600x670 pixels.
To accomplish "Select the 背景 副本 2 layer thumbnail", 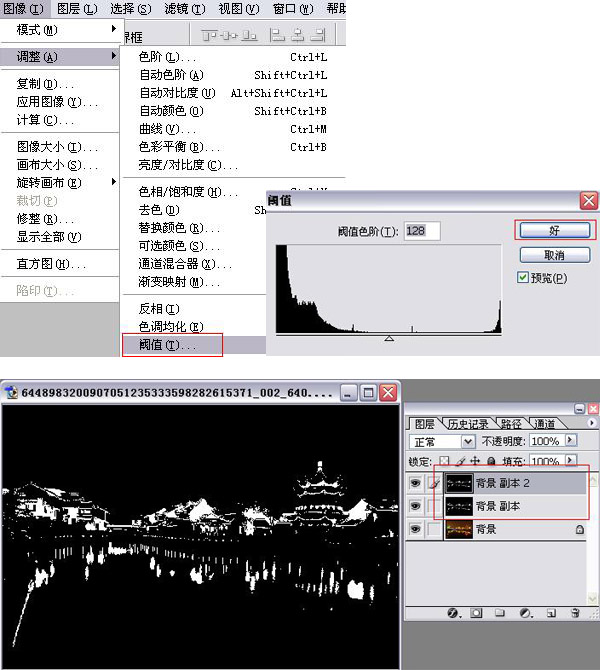I will point(459,483).
